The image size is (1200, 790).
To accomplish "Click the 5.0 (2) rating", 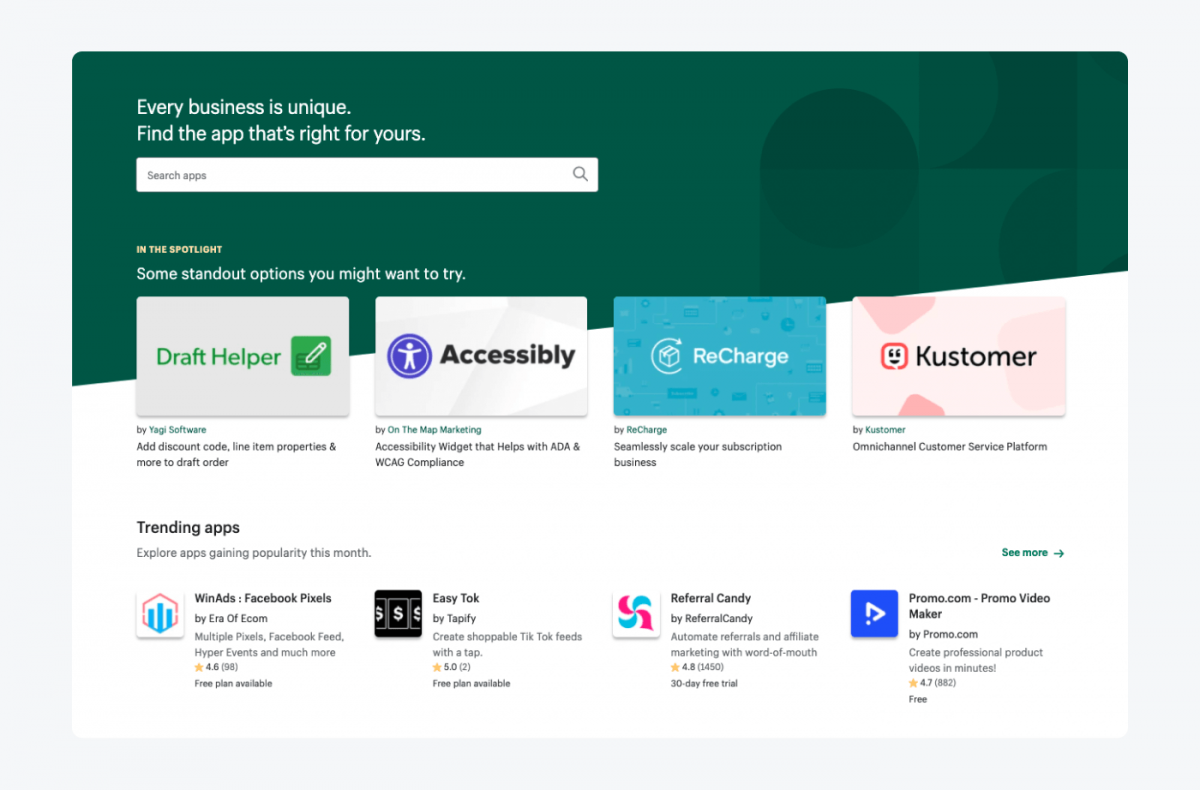I will [452, 667].
